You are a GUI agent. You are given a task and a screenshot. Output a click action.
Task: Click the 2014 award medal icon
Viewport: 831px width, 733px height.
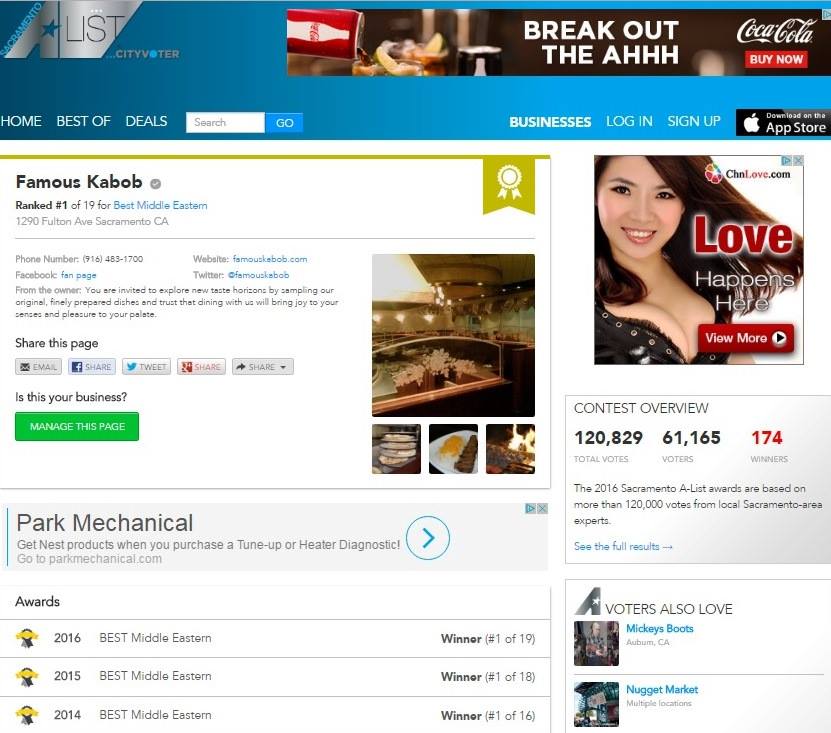[x=27, y=715]
